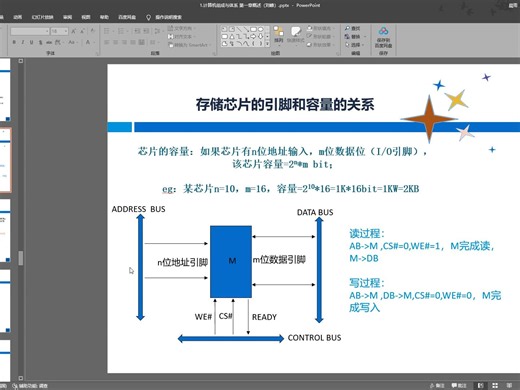Open font group dialog launcher
520x390 pixels.
97,53
